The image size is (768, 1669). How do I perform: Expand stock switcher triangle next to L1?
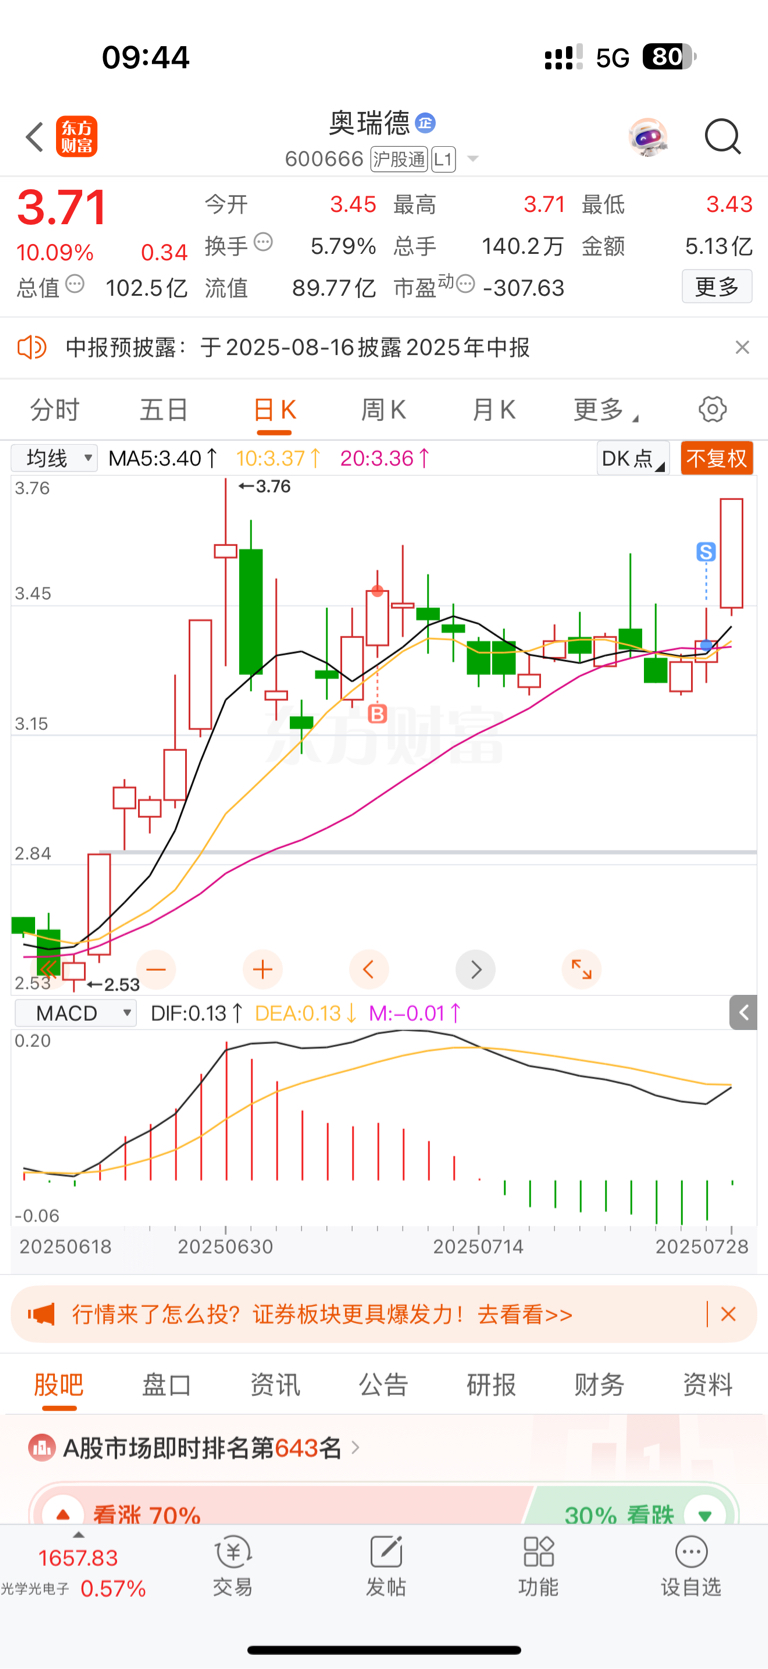coord(473,159)
